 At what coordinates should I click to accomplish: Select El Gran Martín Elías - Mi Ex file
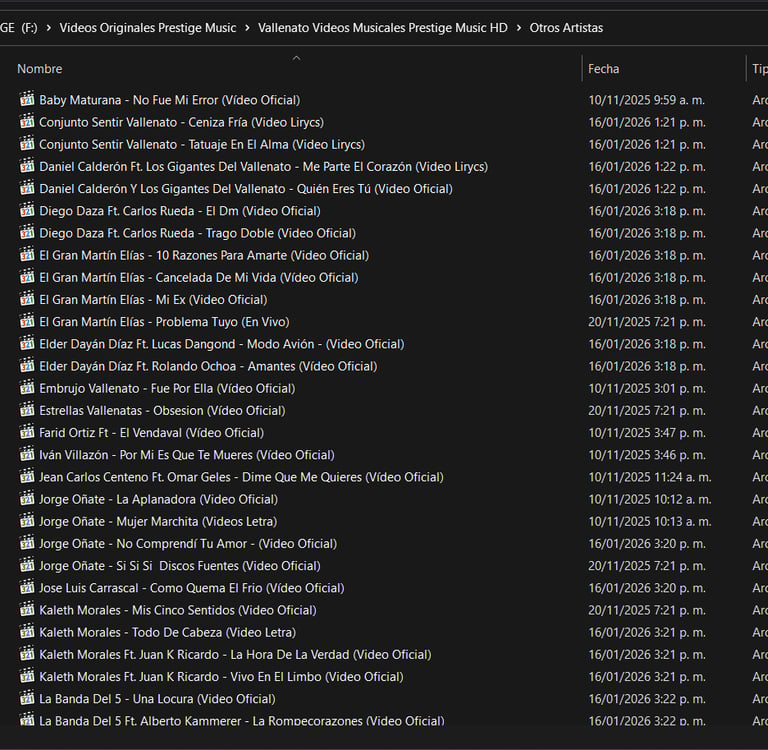coord(153,299)
